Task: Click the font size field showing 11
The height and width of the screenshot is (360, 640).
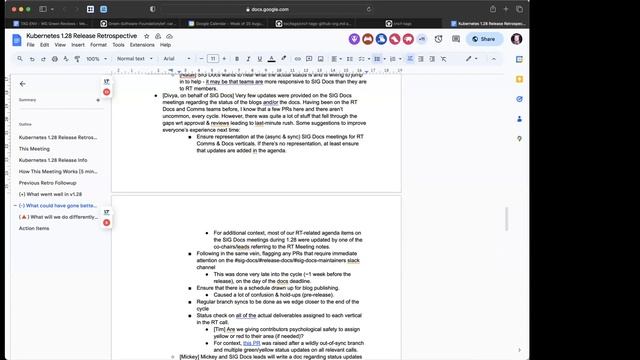Action: 213,59
